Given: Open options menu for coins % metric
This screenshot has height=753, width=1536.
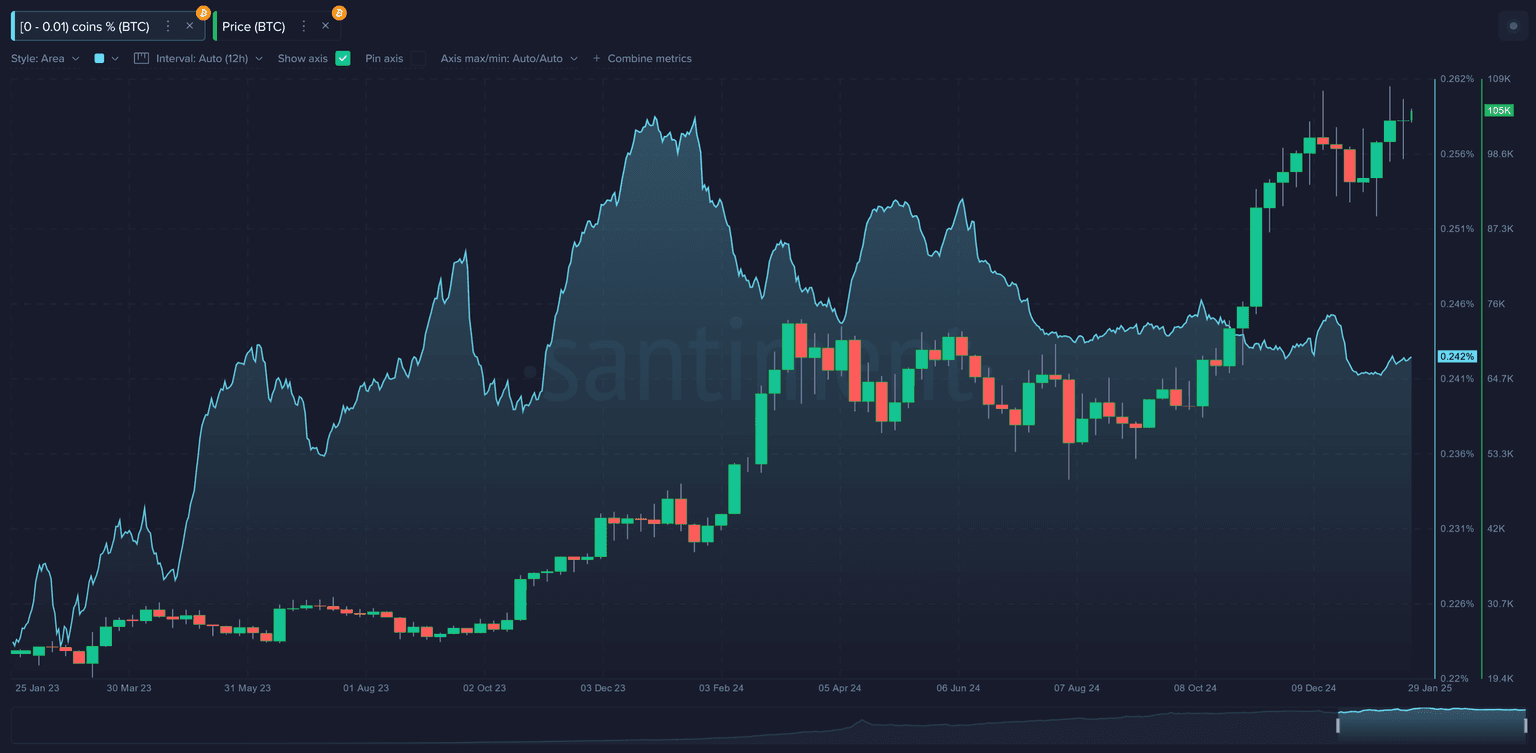Looking at the screenshot, I should point(167,26).
